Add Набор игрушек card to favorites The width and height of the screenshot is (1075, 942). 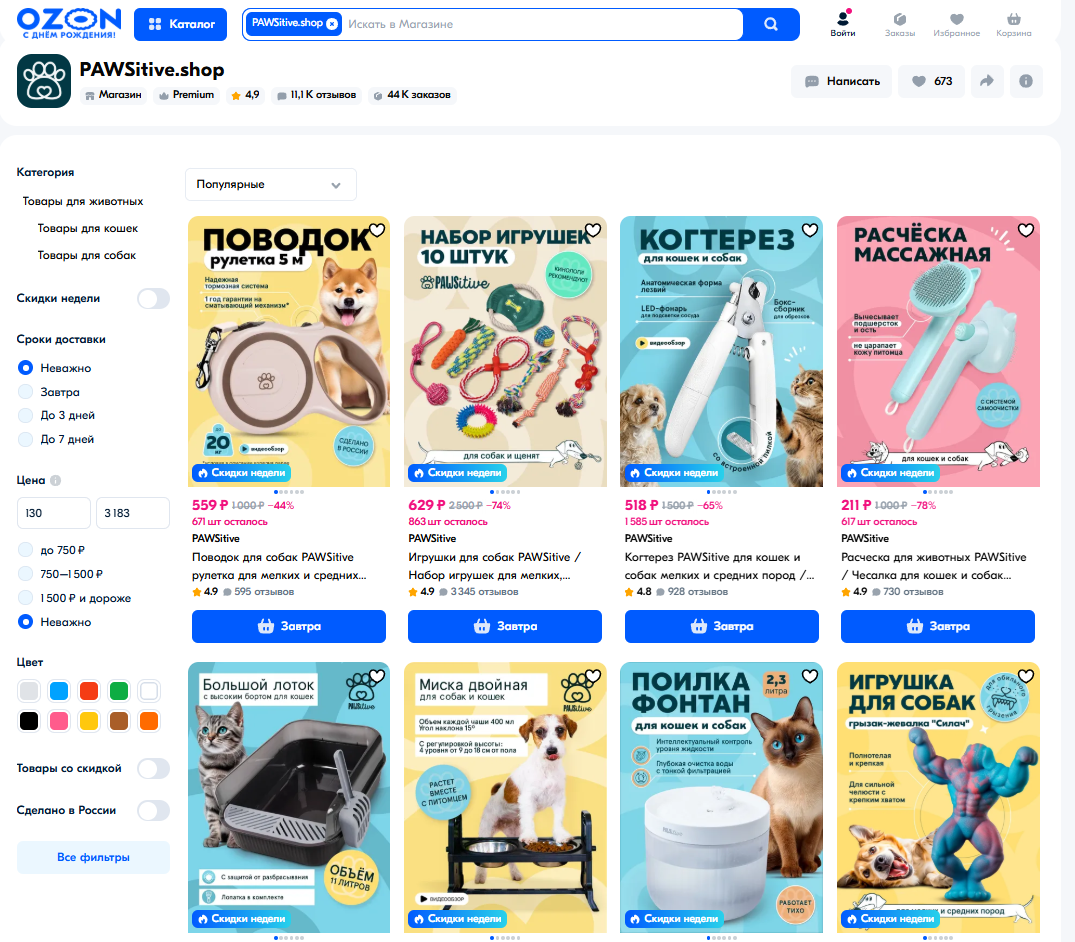point(593,230)
